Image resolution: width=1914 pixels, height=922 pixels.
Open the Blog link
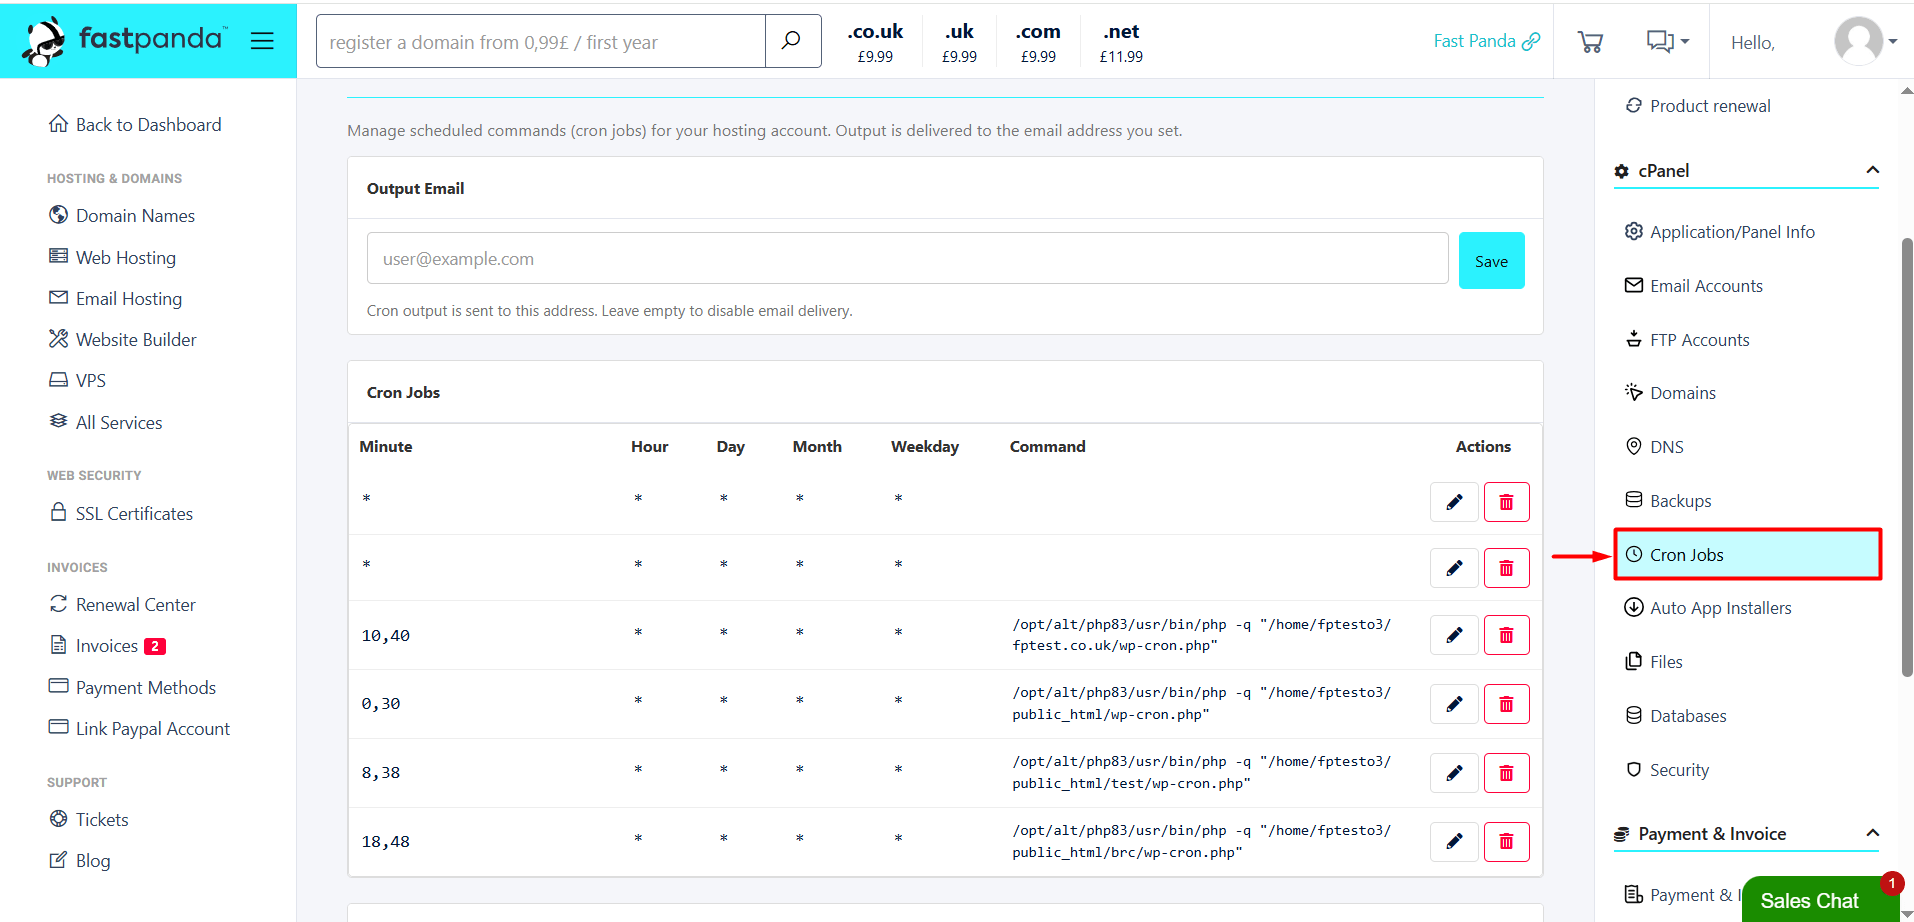79,860
